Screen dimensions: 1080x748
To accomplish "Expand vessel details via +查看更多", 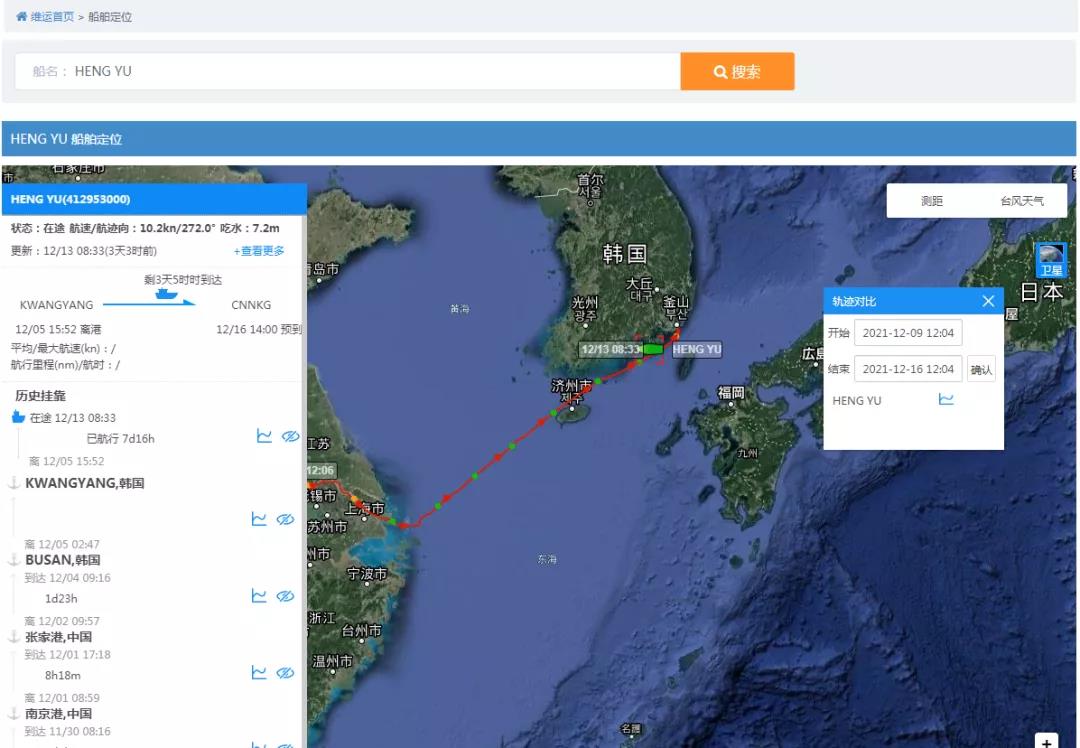I will [x=259, y=251].
